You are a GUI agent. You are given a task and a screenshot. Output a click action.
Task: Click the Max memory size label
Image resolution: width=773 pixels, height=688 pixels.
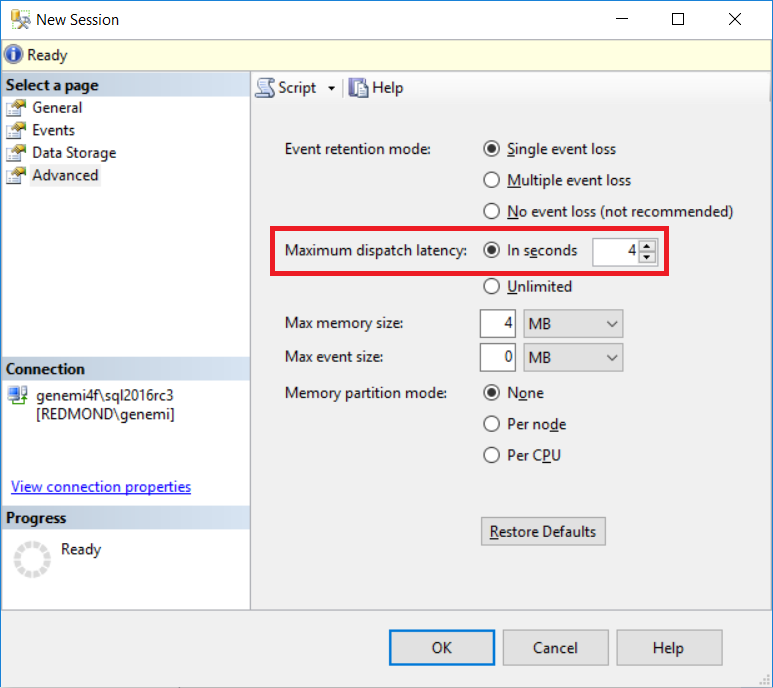coord(344,323)
